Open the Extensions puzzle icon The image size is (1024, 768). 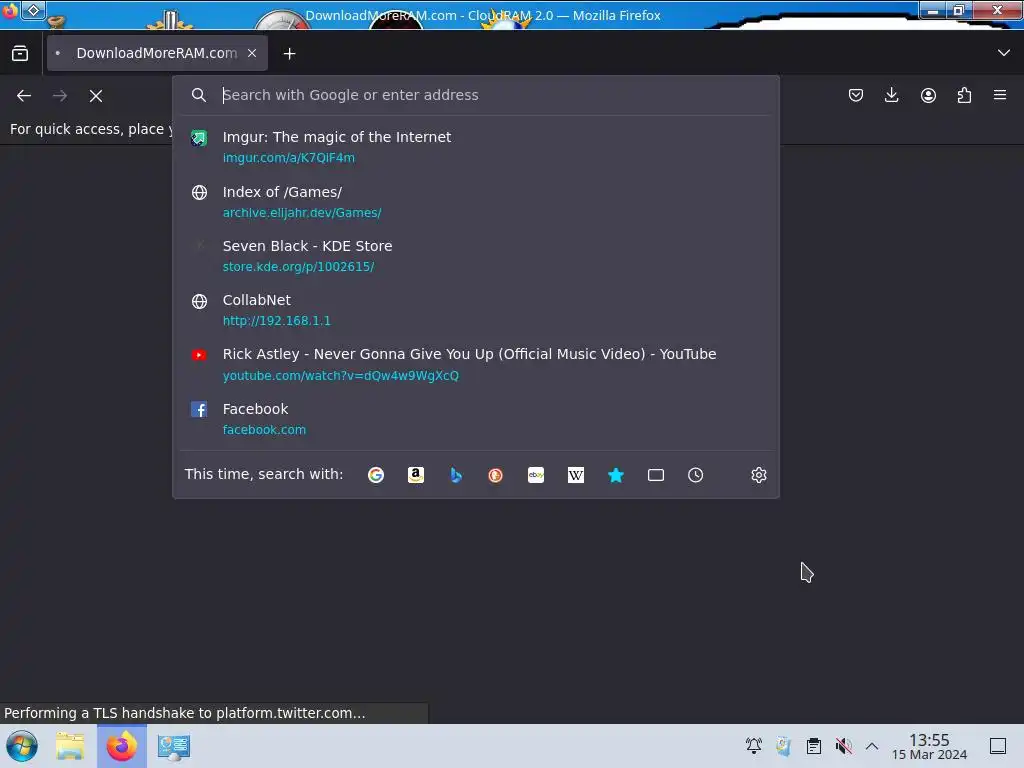964,95
